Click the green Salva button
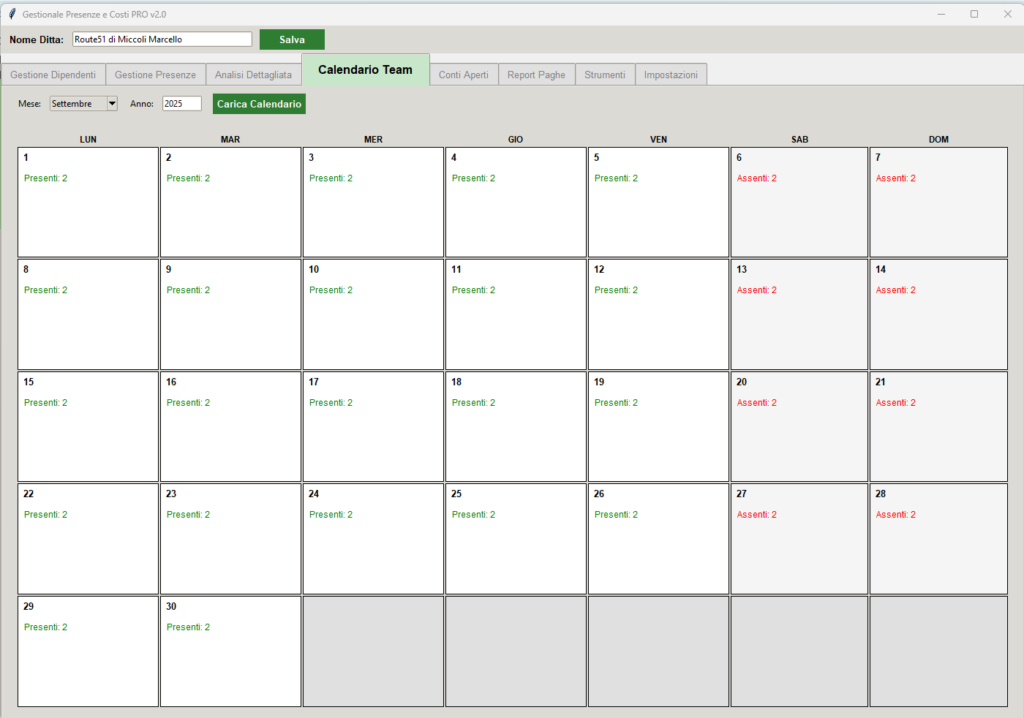The height and width of the screenshot is (718, 1024). [x=292, y=39]
